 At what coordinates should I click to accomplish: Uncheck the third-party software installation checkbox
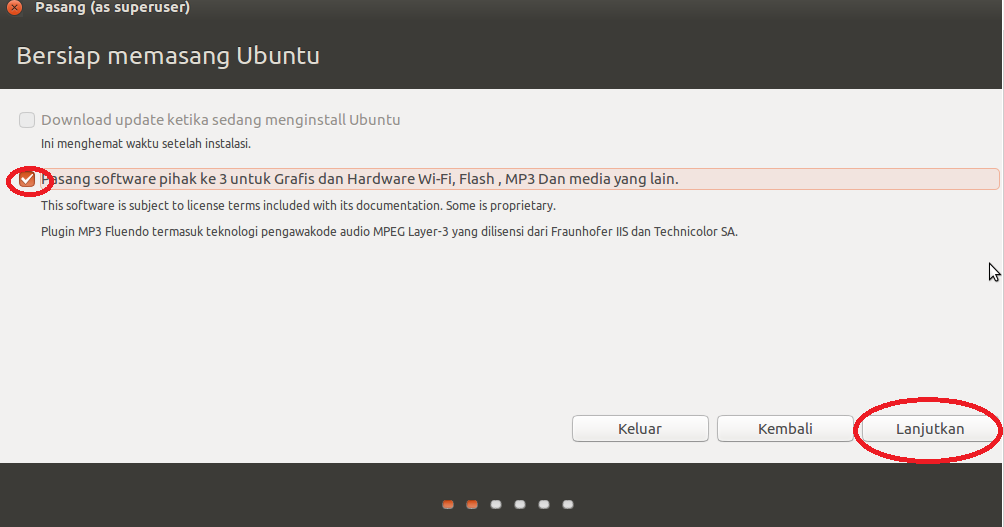[x=27, y=179]
